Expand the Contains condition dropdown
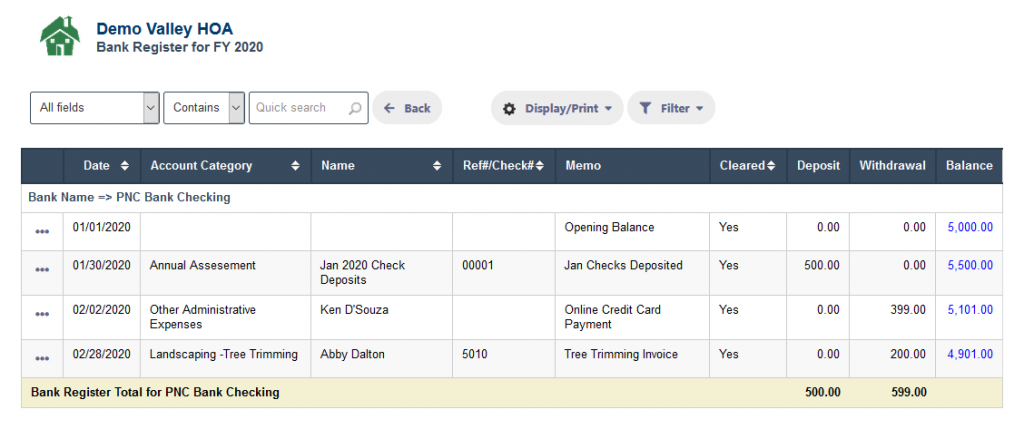The width and height of the screenshot is (1024, 429). (x=204, y=108)
